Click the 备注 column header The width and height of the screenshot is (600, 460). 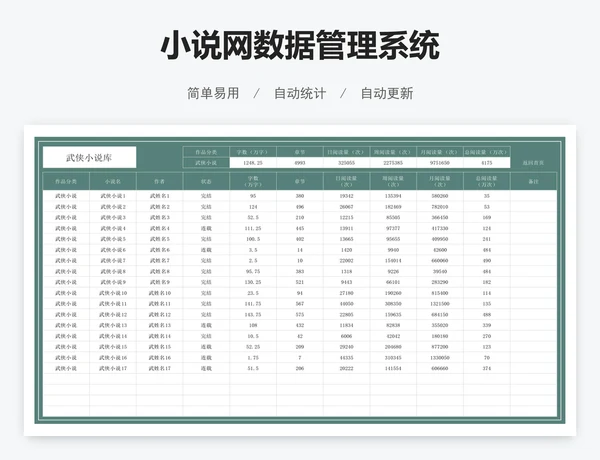(x=533, y=182)
